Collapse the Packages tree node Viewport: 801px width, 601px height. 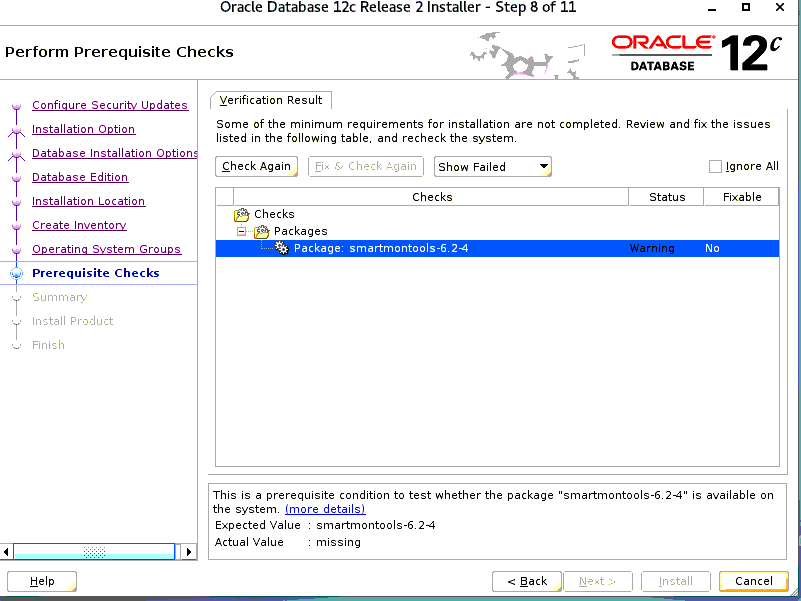(242, 231)
